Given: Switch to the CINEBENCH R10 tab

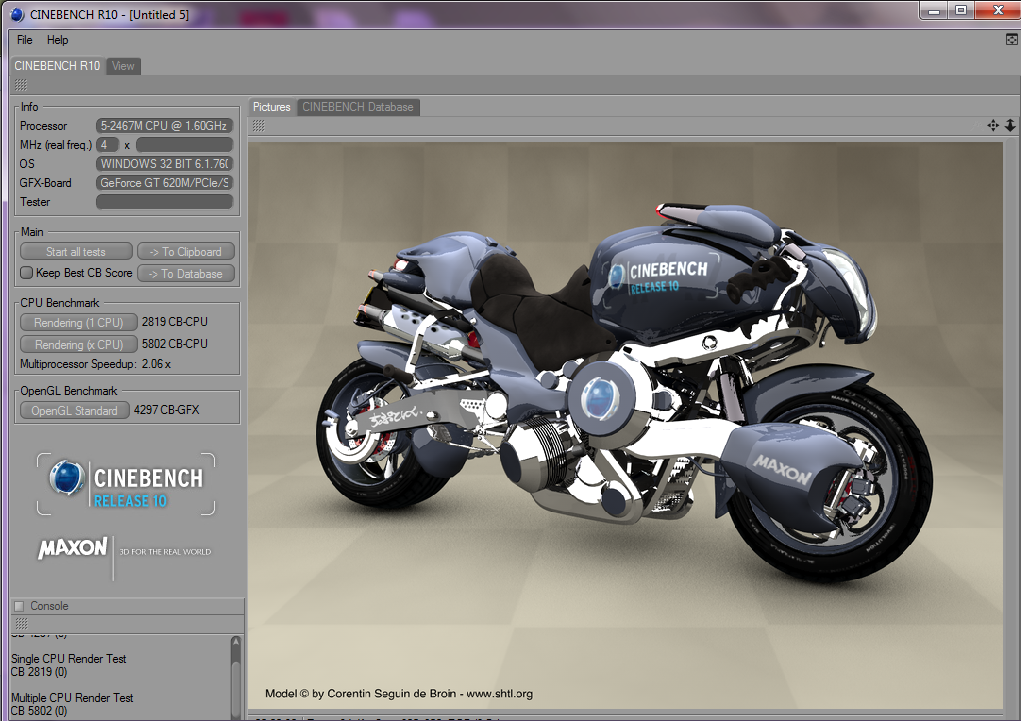Looking at the screenshot, I should (x=57, y=66).
